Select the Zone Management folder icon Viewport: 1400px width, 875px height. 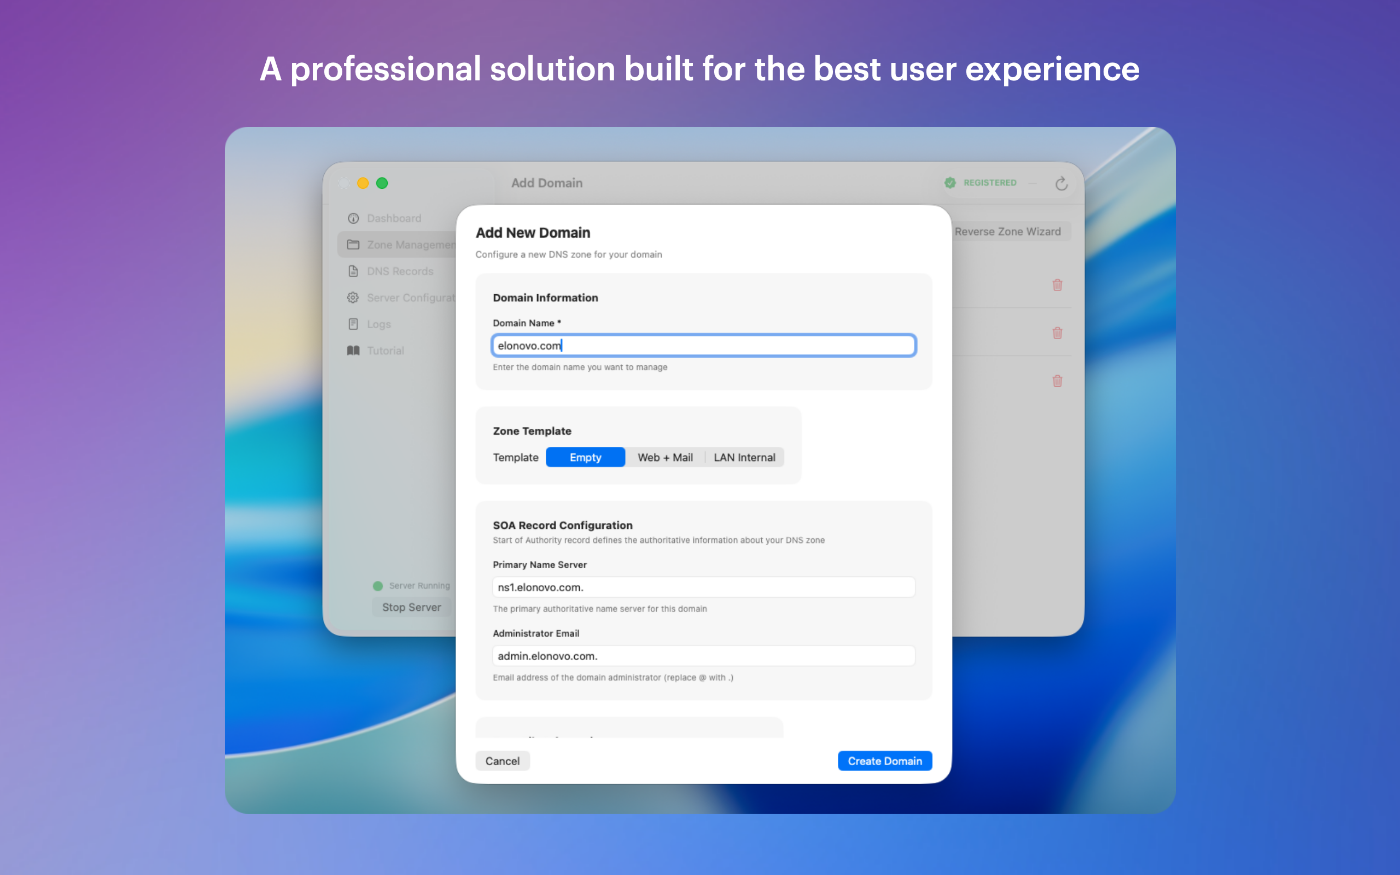(353, 245)
